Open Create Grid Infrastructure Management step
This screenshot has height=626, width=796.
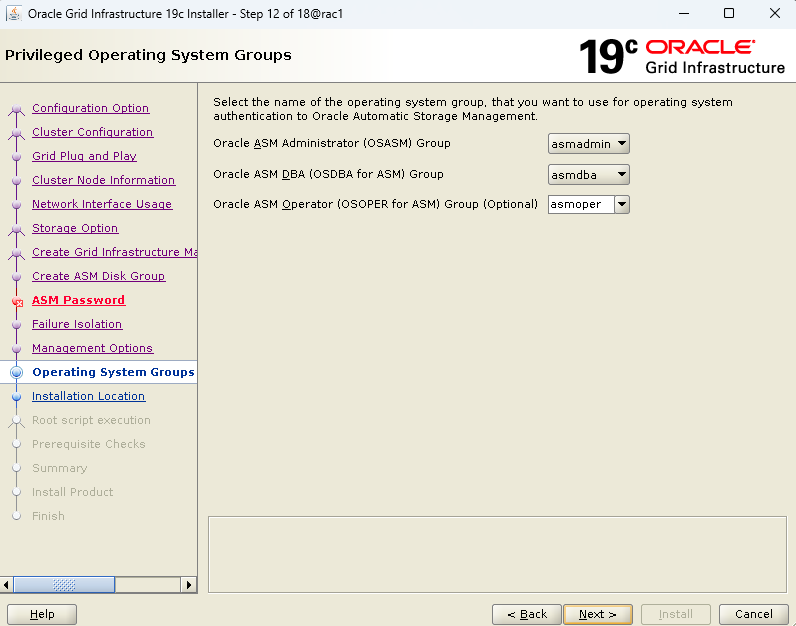coord(115,252)
